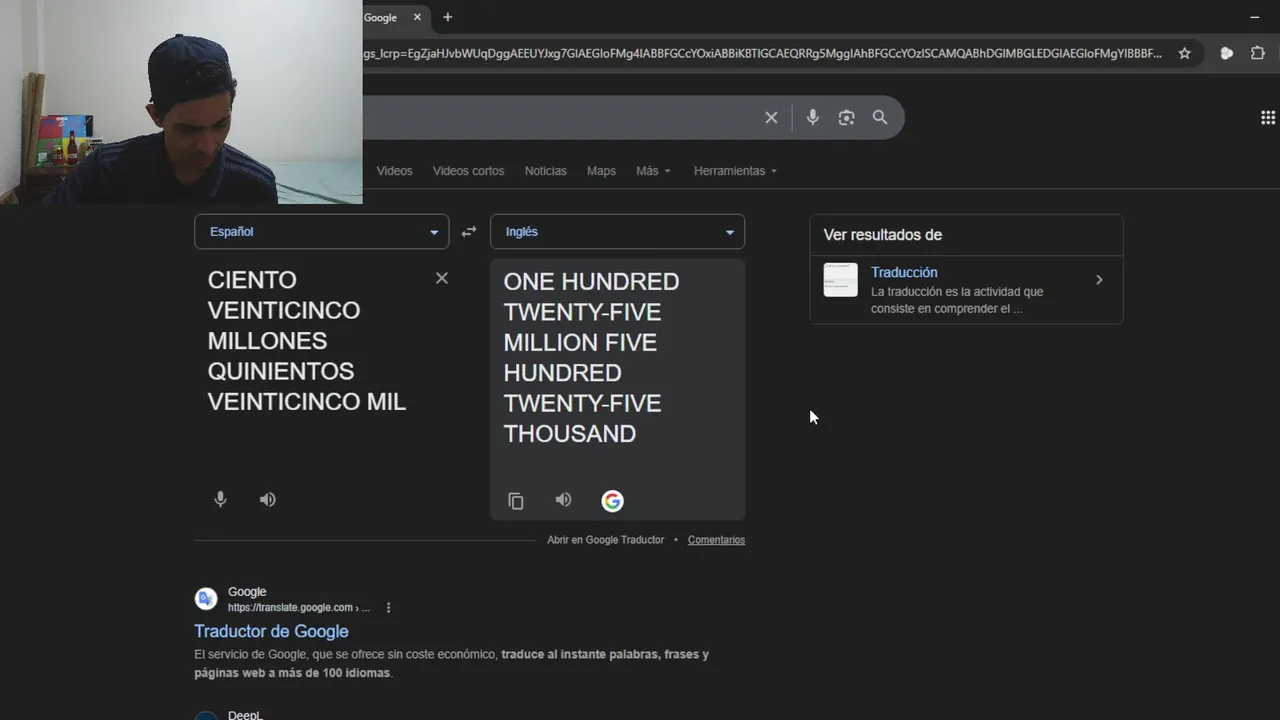Open the Traducción result link
The width and height of the screenshot is (1280, 720).
point(904,272)
